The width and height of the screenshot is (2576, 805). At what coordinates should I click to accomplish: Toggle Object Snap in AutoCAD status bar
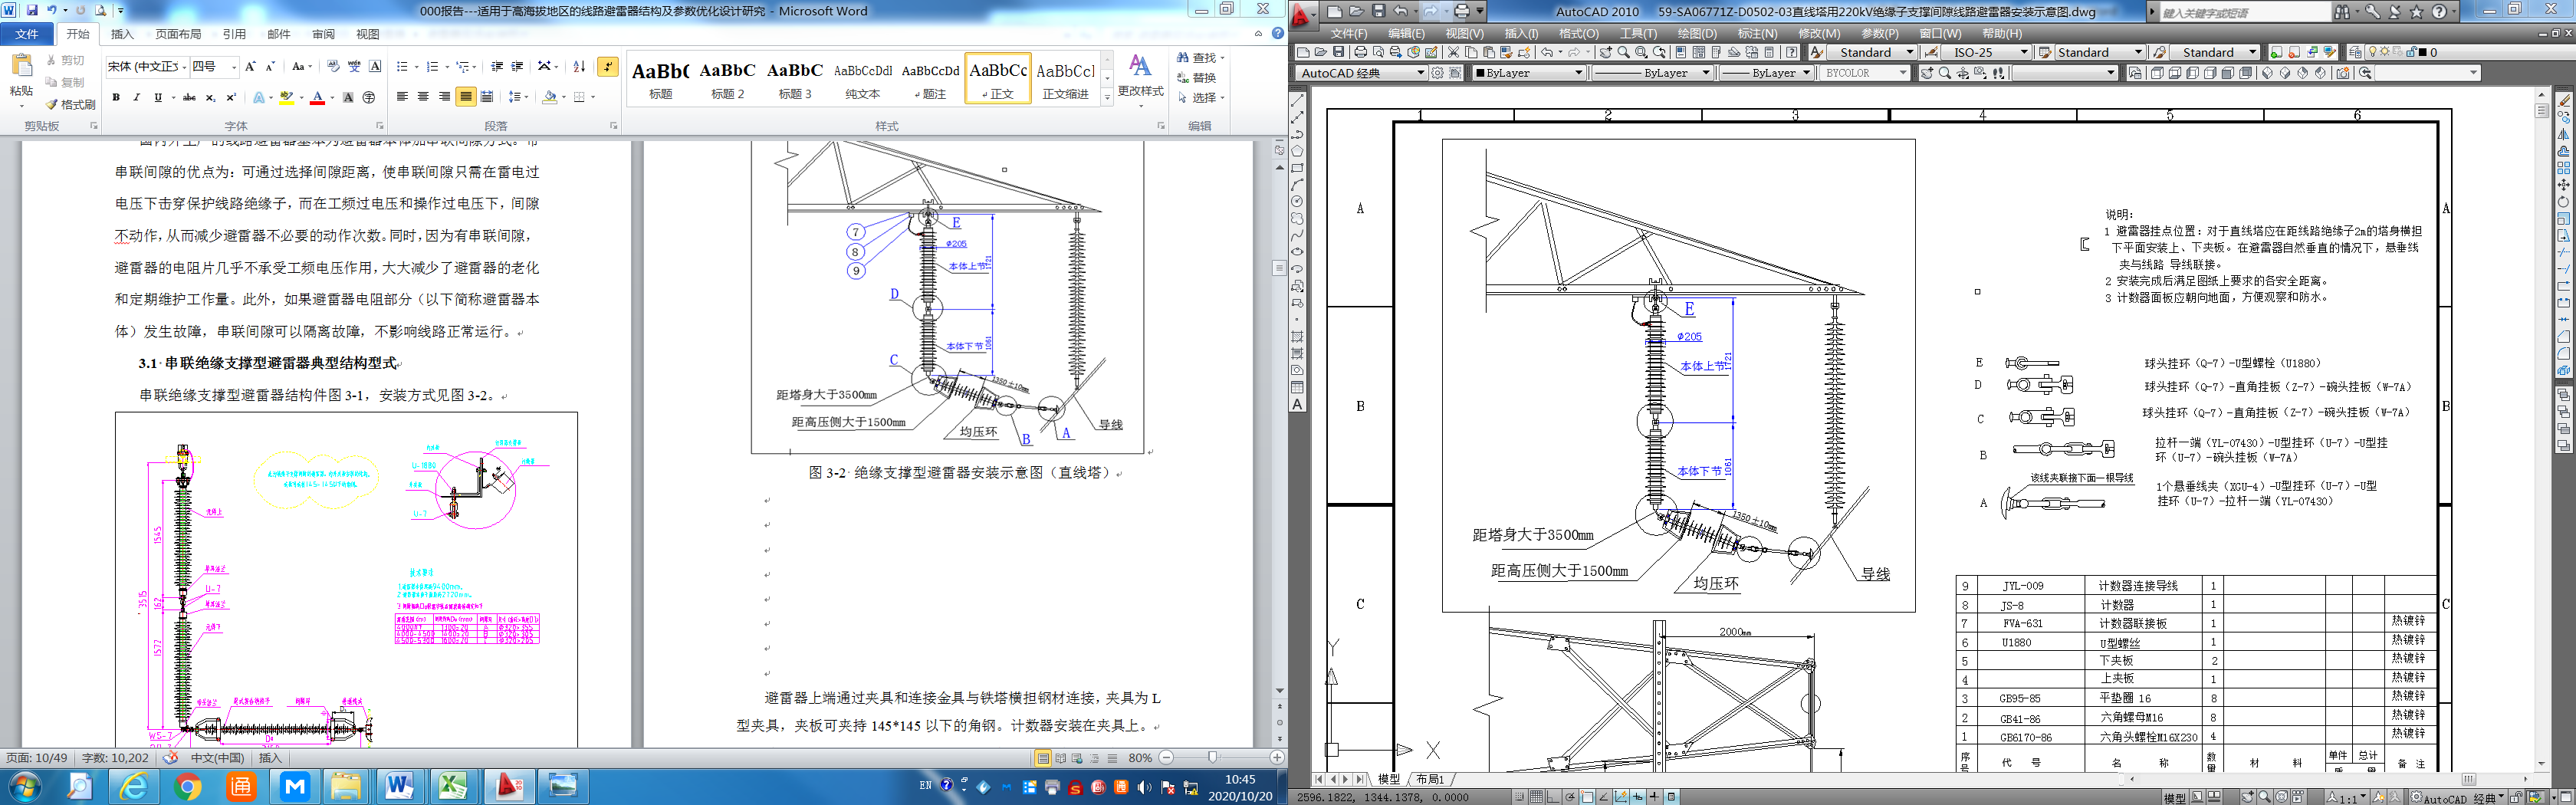pos(1588,797)
